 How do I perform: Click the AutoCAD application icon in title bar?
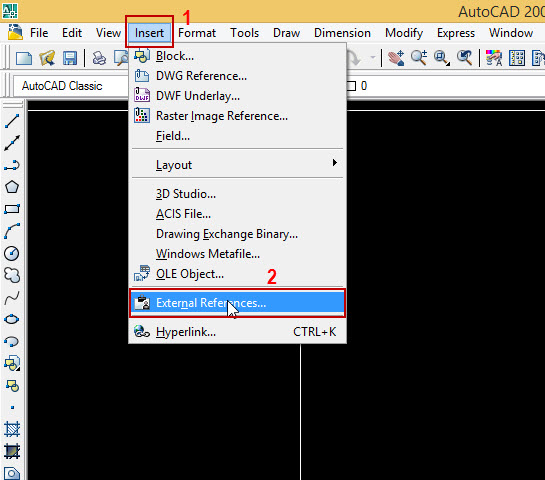coord(9,11)
